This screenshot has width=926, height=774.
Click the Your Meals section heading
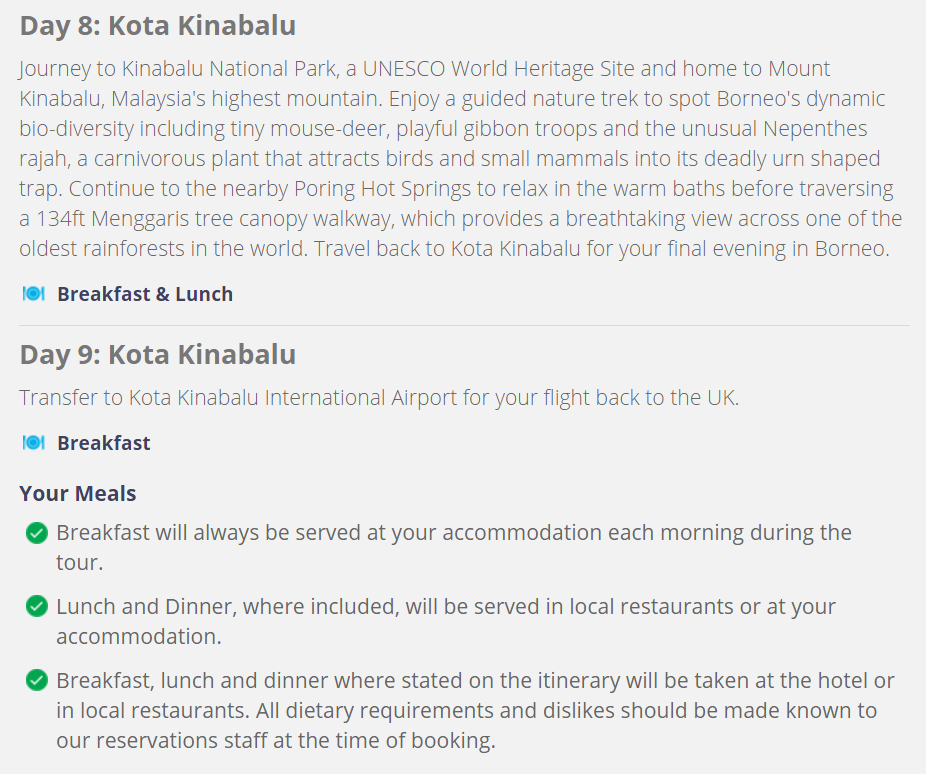pyautogui.click(x=78, y=494)
